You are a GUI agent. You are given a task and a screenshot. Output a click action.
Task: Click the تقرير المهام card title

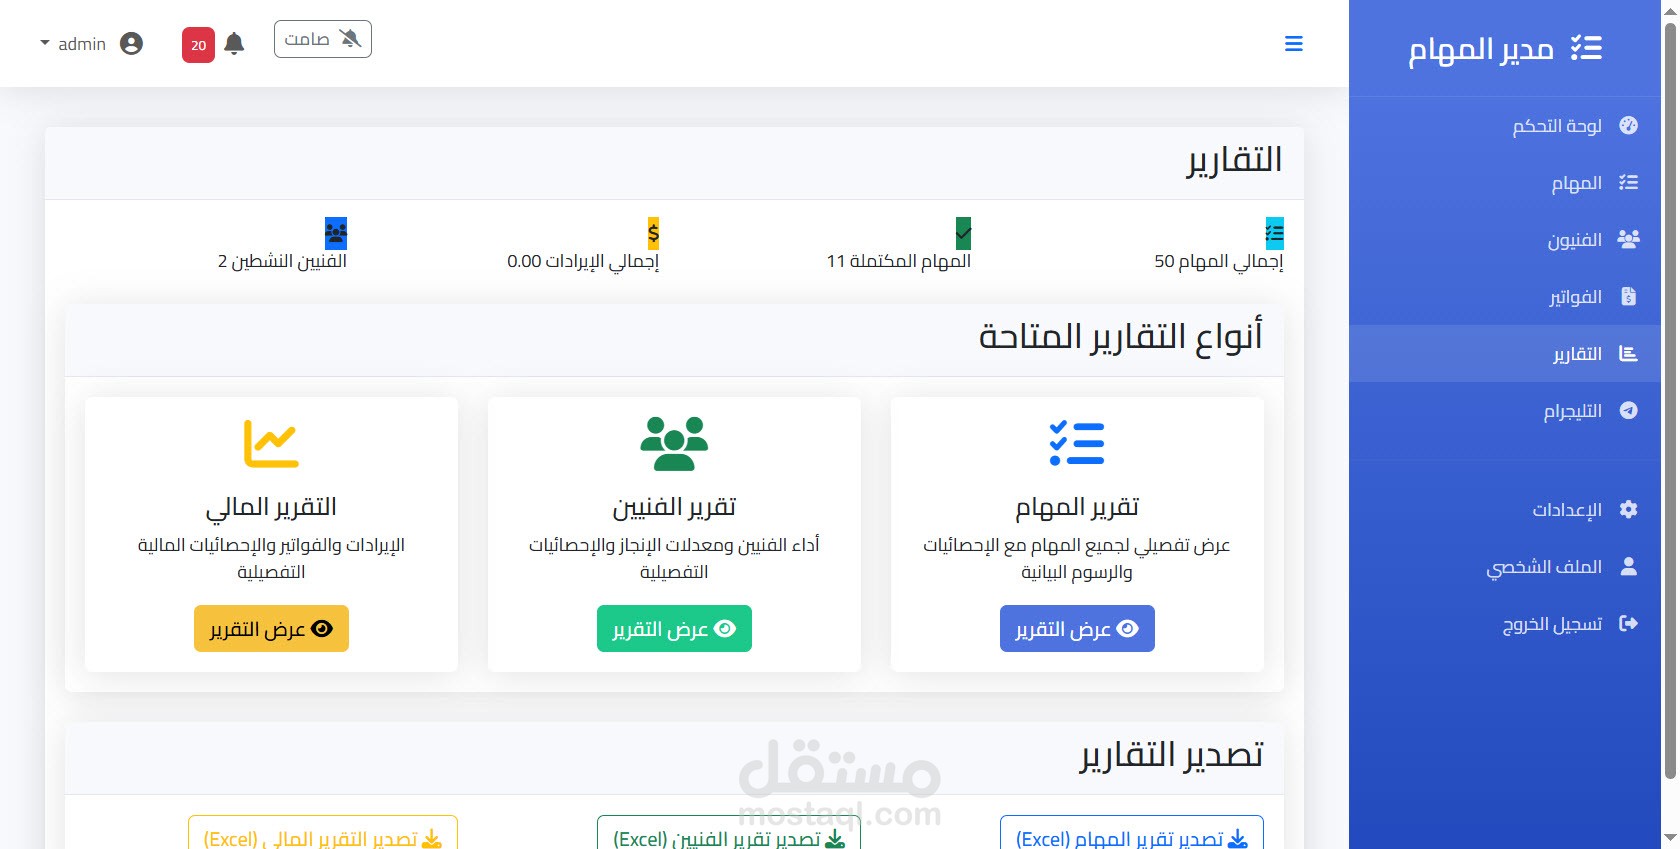1077,507
